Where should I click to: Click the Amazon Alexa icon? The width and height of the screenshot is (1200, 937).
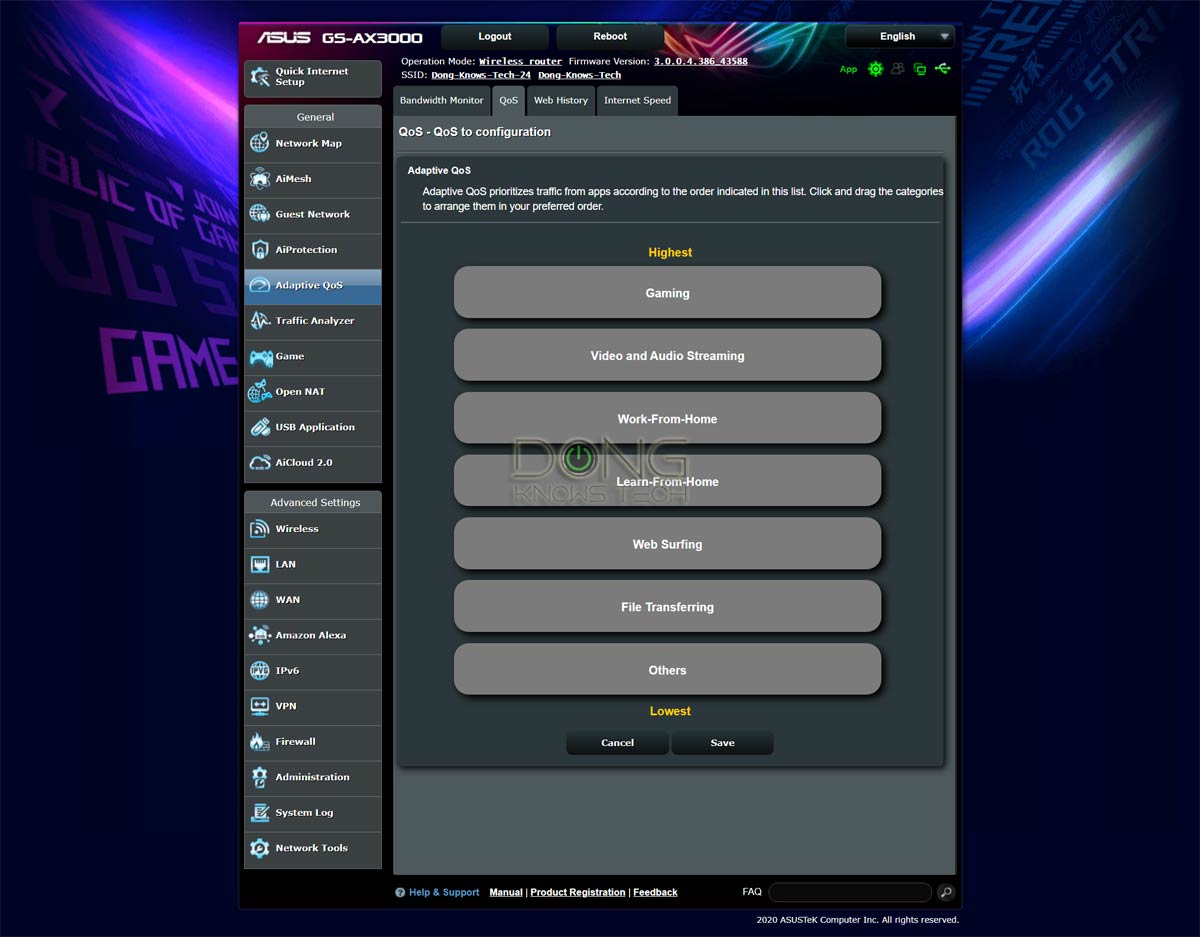pyautogui.click(x=260, y=635)
